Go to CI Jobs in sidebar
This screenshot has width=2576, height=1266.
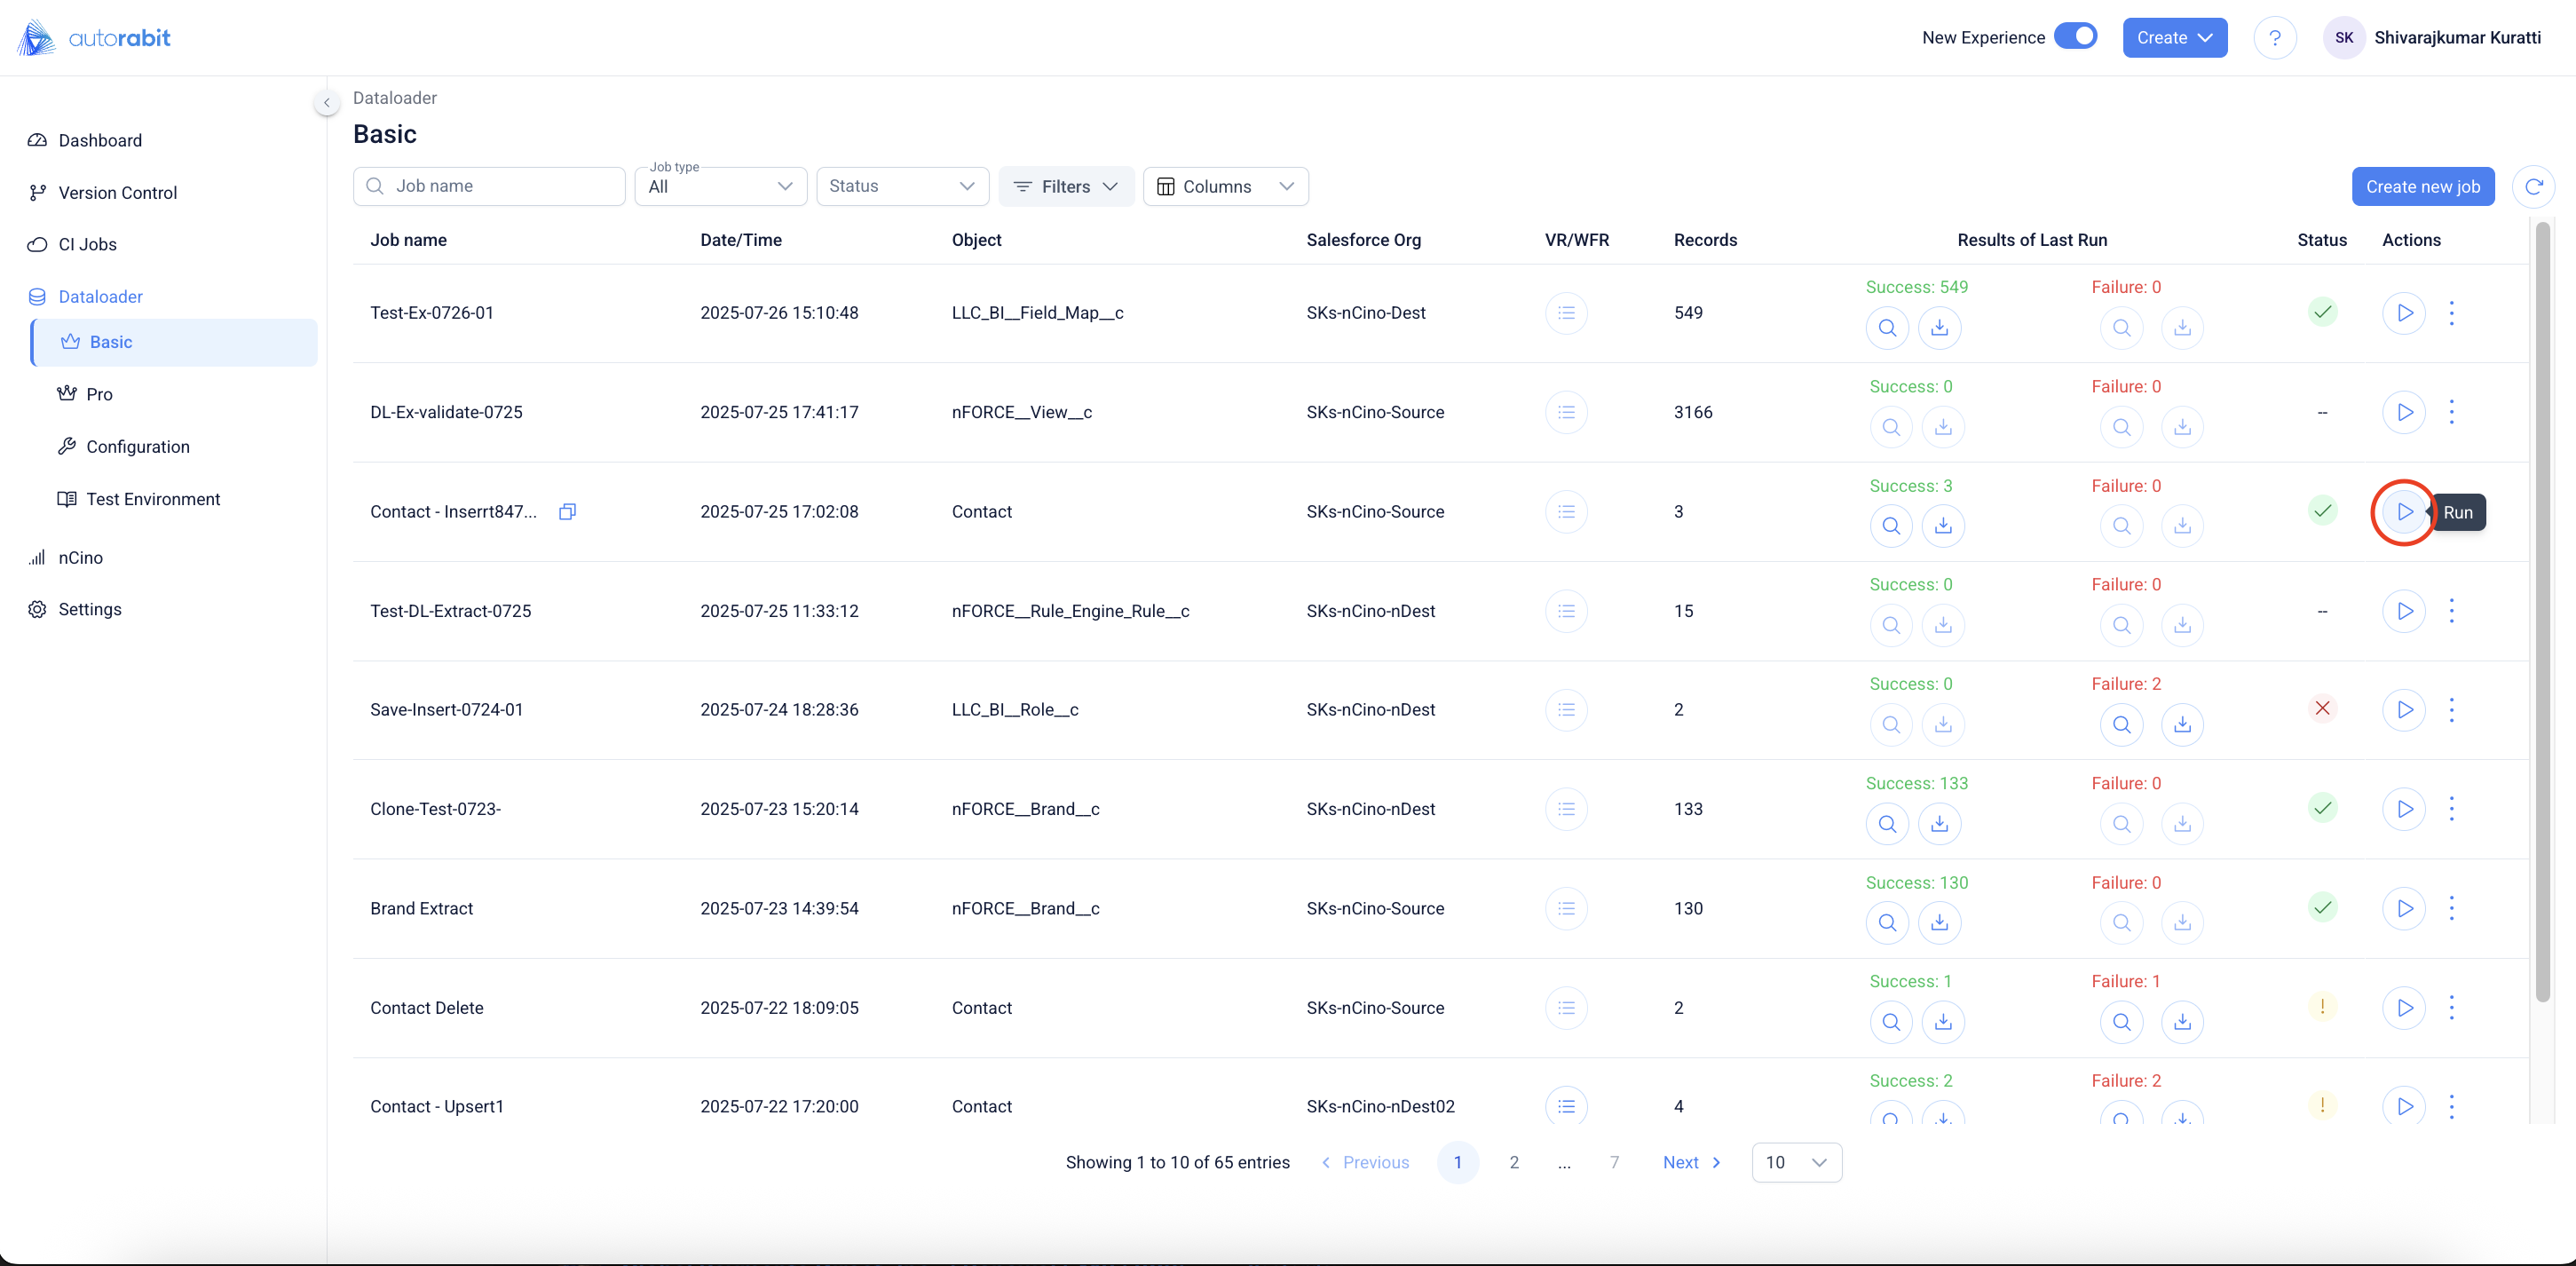pos(87,244)
